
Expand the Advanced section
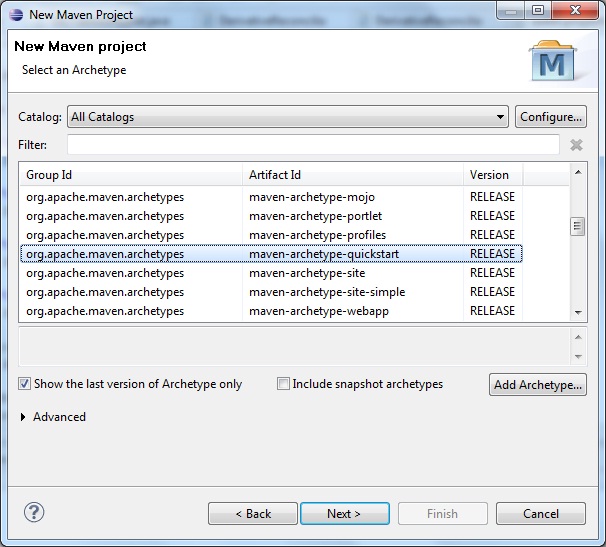point(23,417)
